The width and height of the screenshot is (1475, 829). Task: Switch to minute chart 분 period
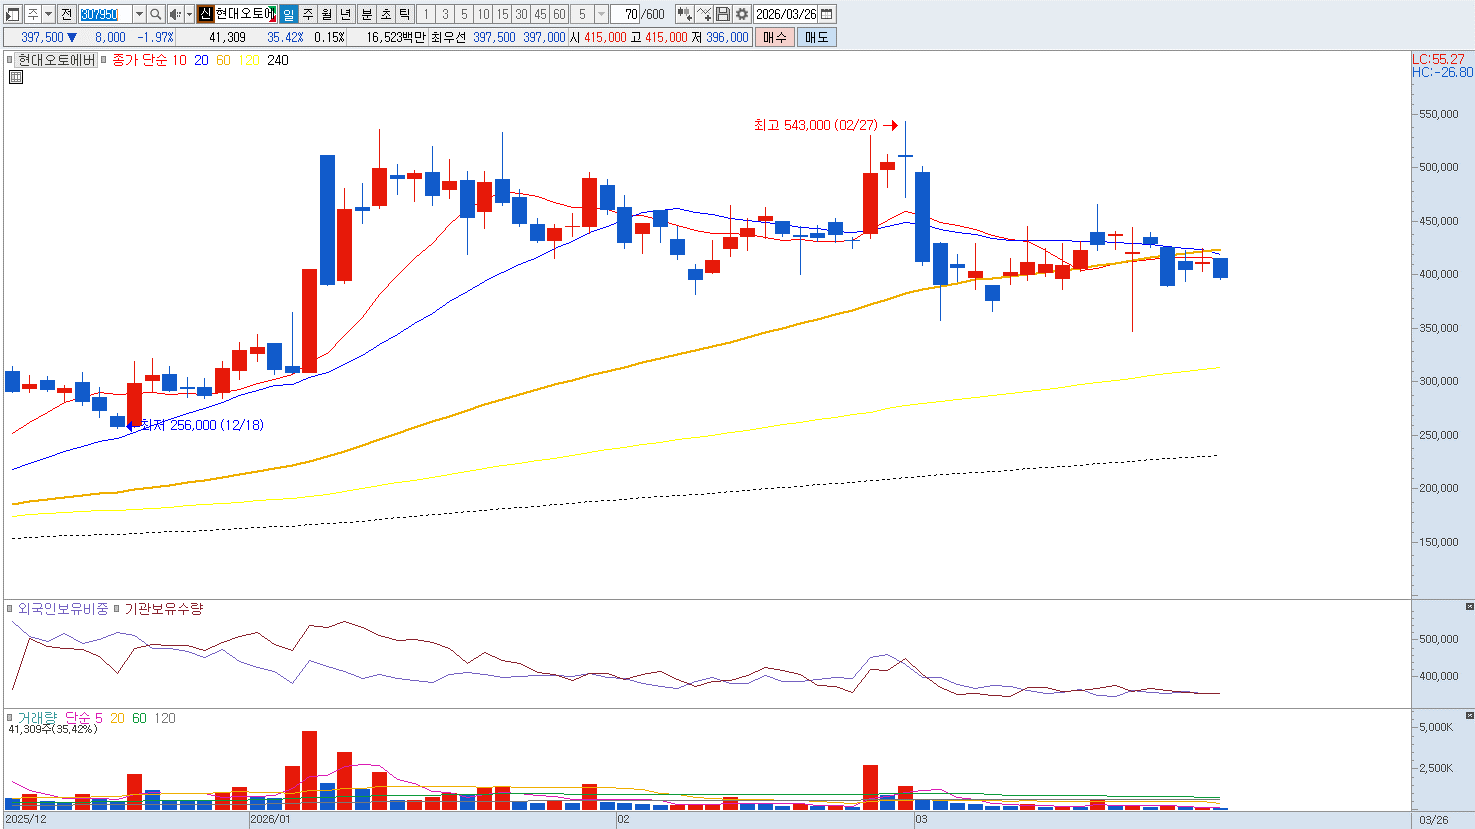(366, 14)
